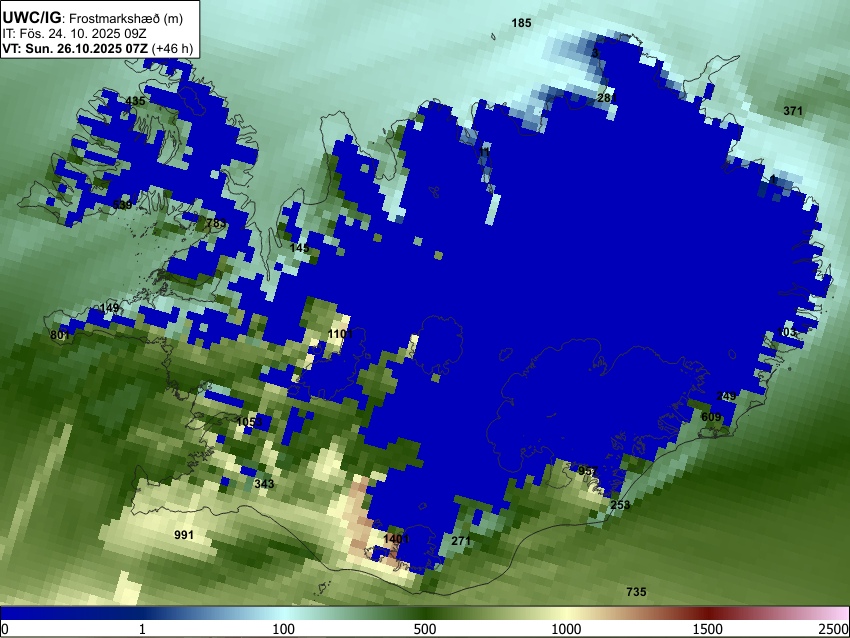850x638 pixels.
Task: Click the 145 value on the map
Action: pos(299,248)
